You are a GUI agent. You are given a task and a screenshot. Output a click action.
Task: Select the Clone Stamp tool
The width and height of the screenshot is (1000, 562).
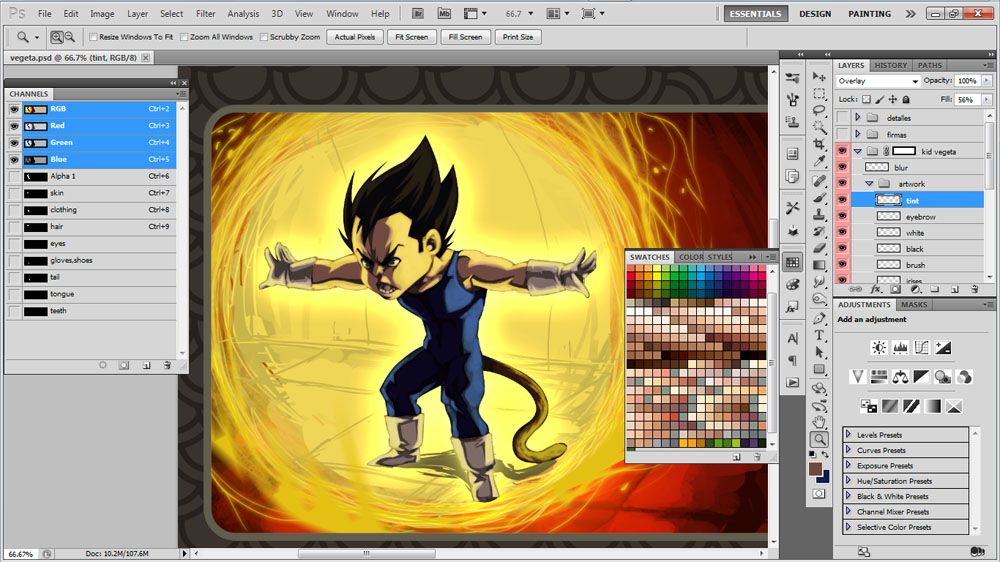click(819, 215)
